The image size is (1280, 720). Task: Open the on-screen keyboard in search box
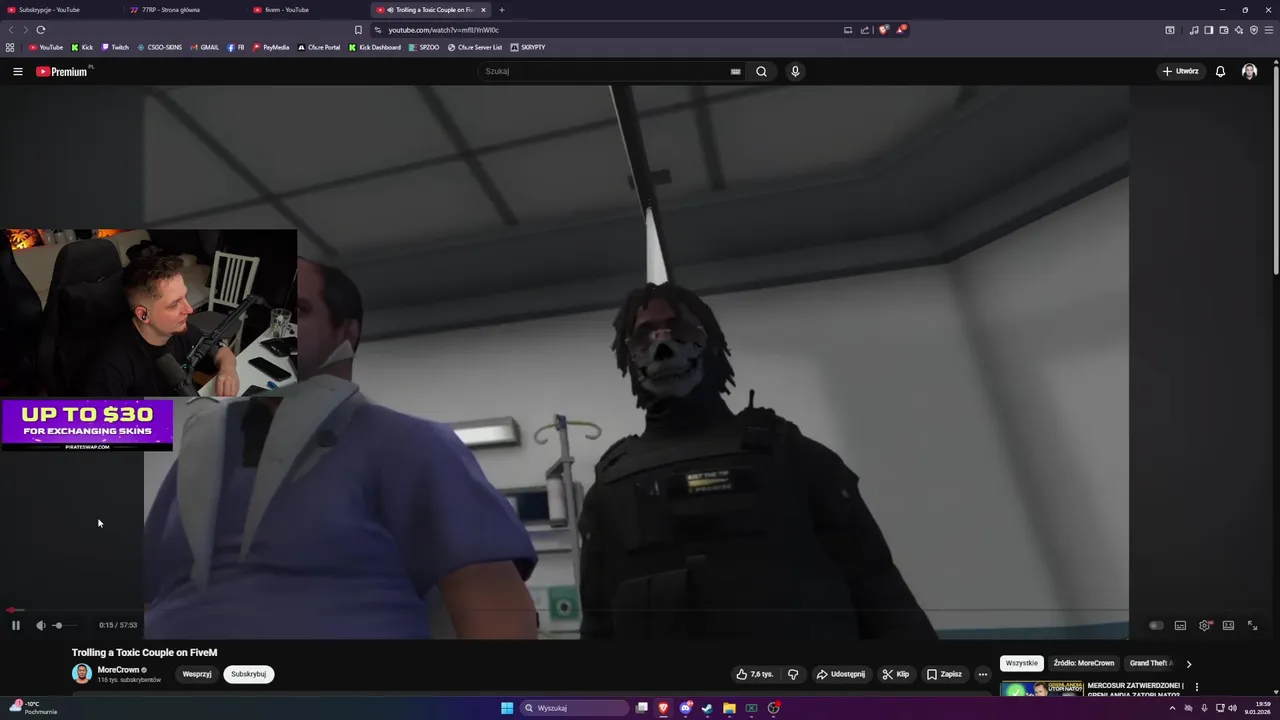click(735, 71)
